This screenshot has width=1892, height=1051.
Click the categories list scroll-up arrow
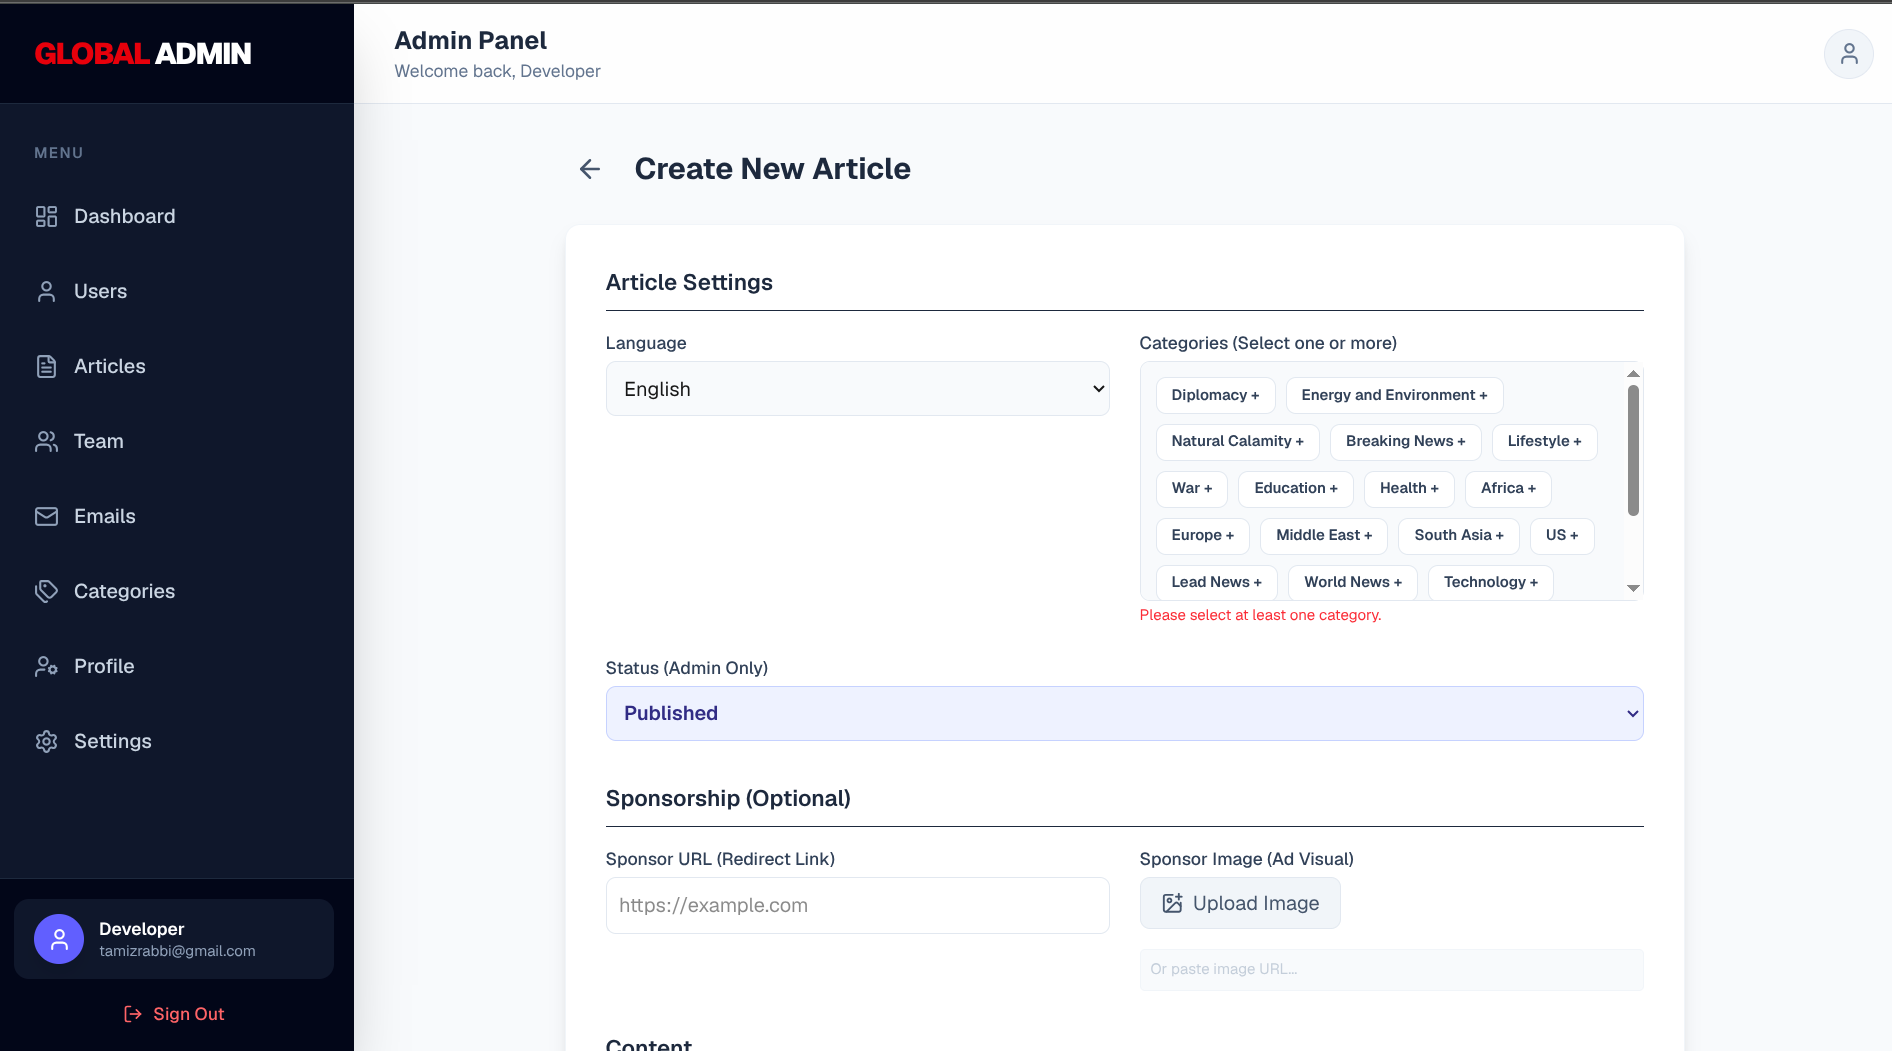(x=1633, y=374)
